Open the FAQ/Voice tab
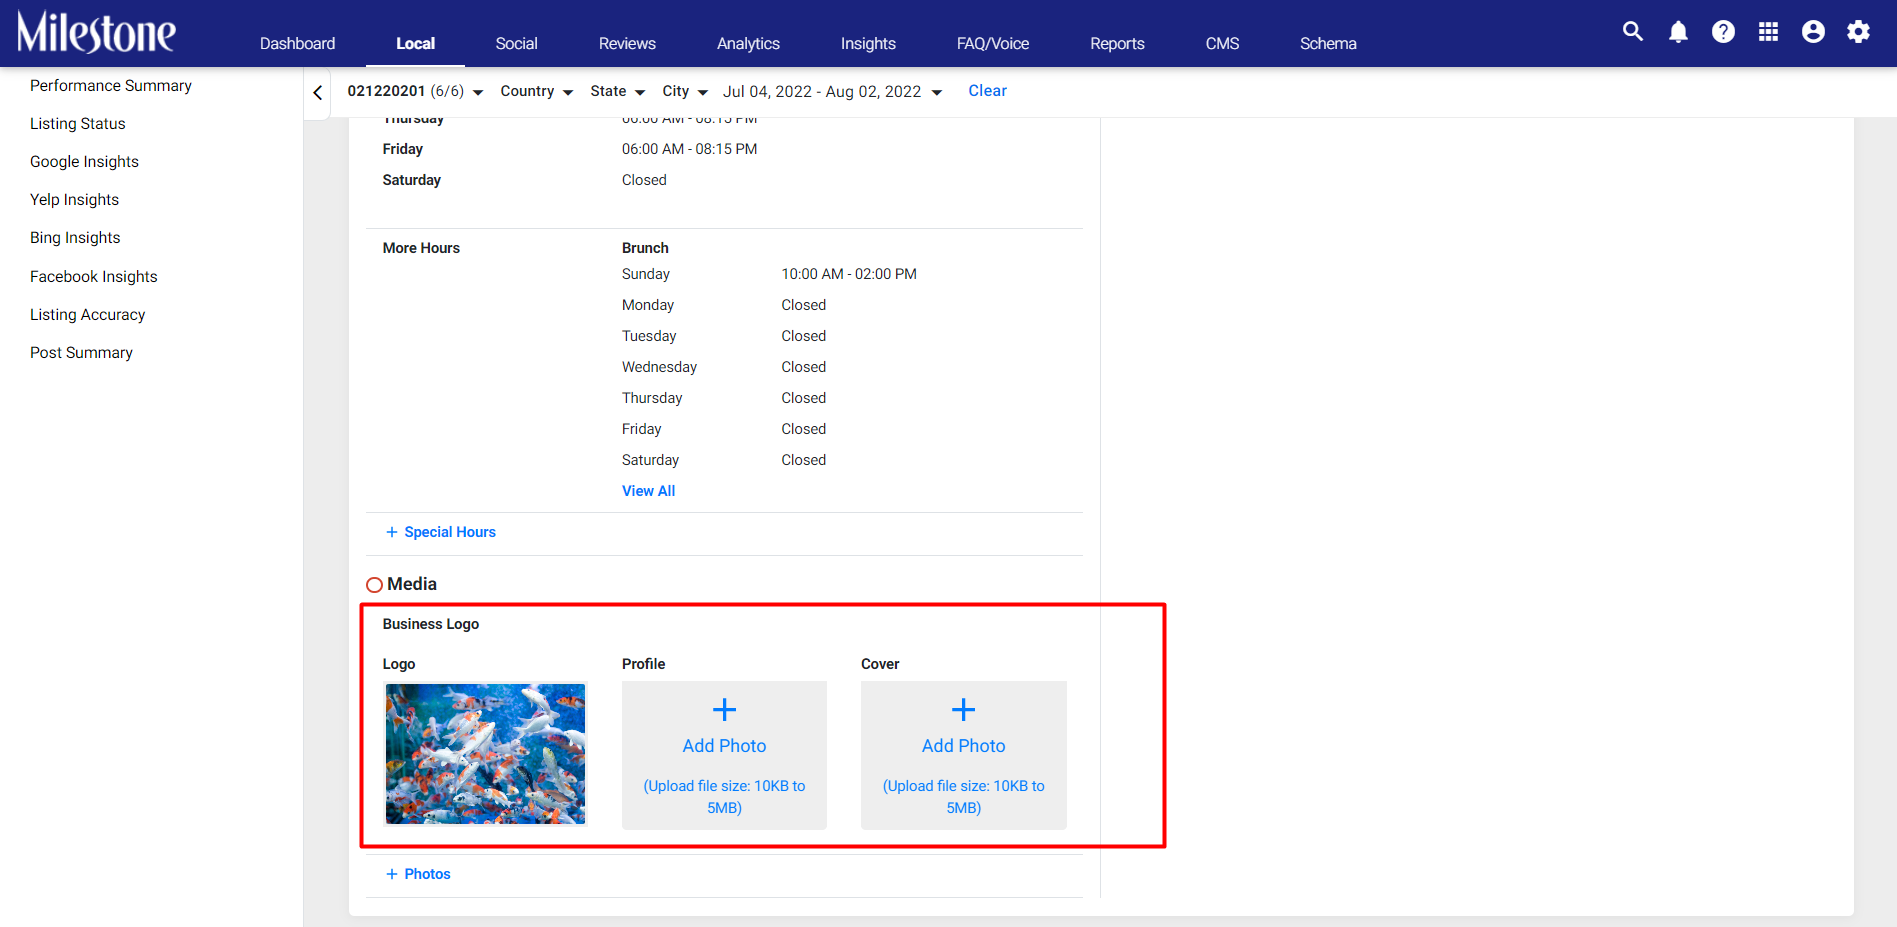Image resolution: width=1897 pixels, height=927 pixels. click(x=993, y=43)
